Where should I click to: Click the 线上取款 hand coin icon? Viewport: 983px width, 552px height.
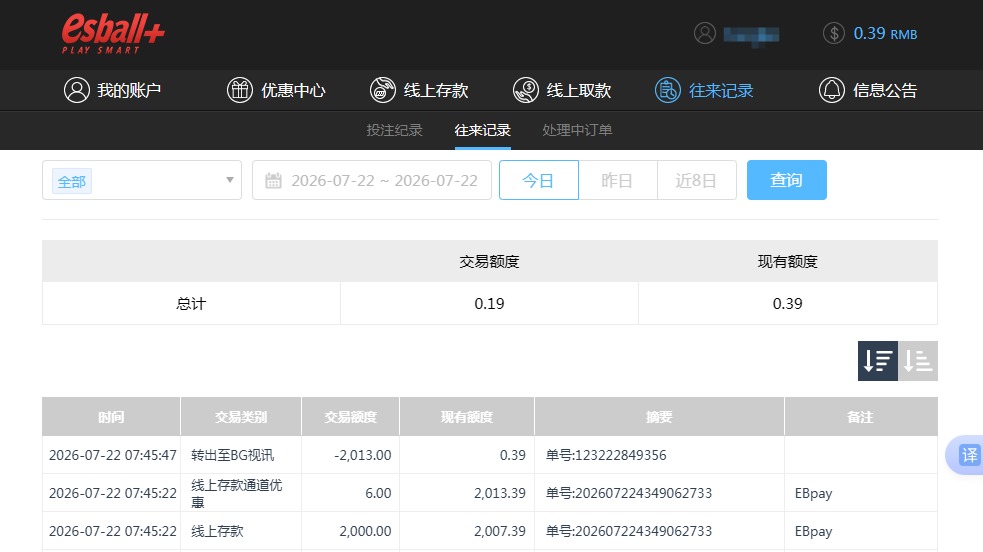click(x=525, y=90)
